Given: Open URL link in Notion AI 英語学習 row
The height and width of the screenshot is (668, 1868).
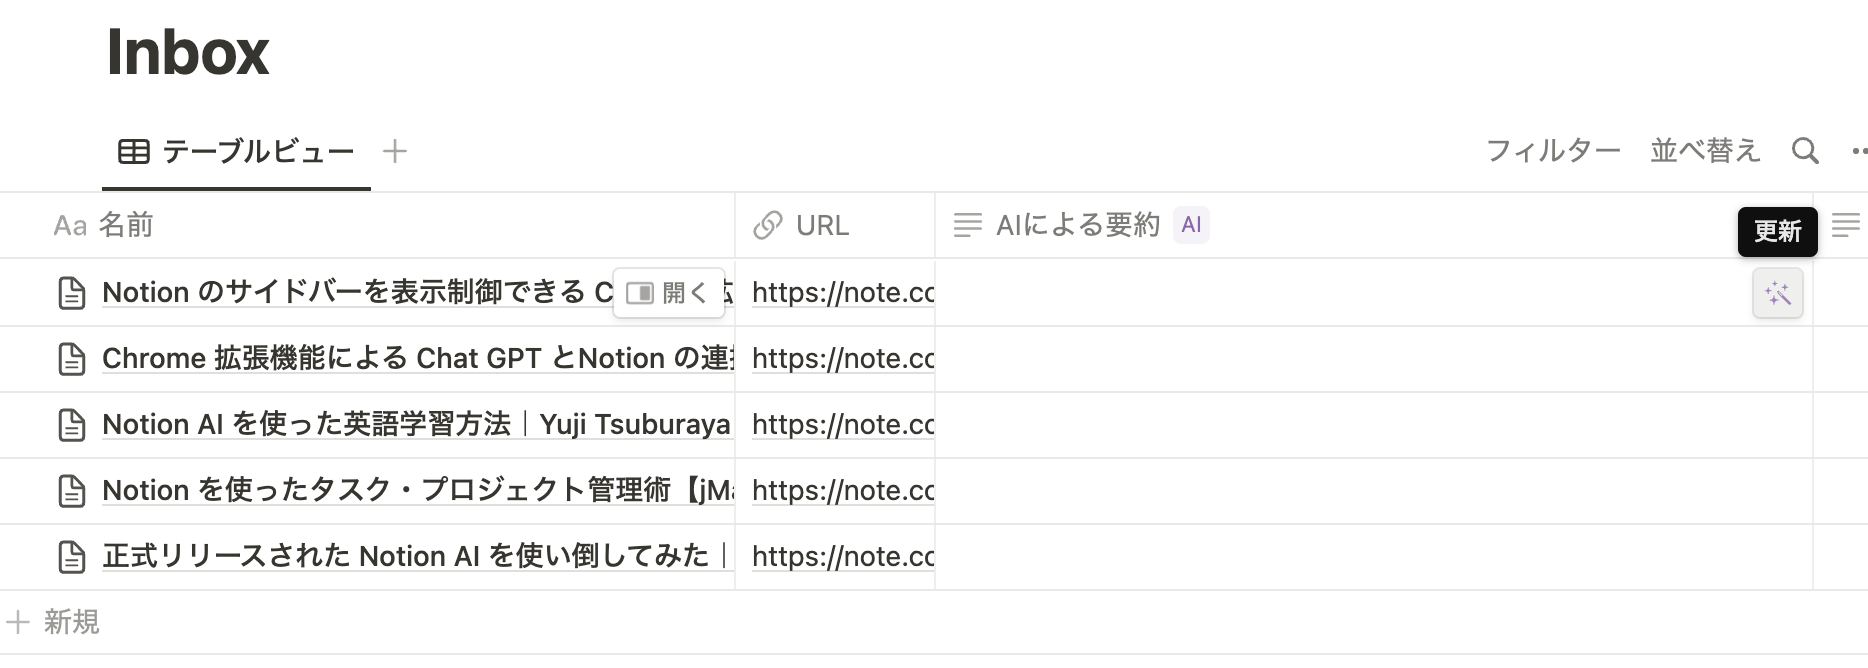Looking at the screenshot, I should click(843, 424).
